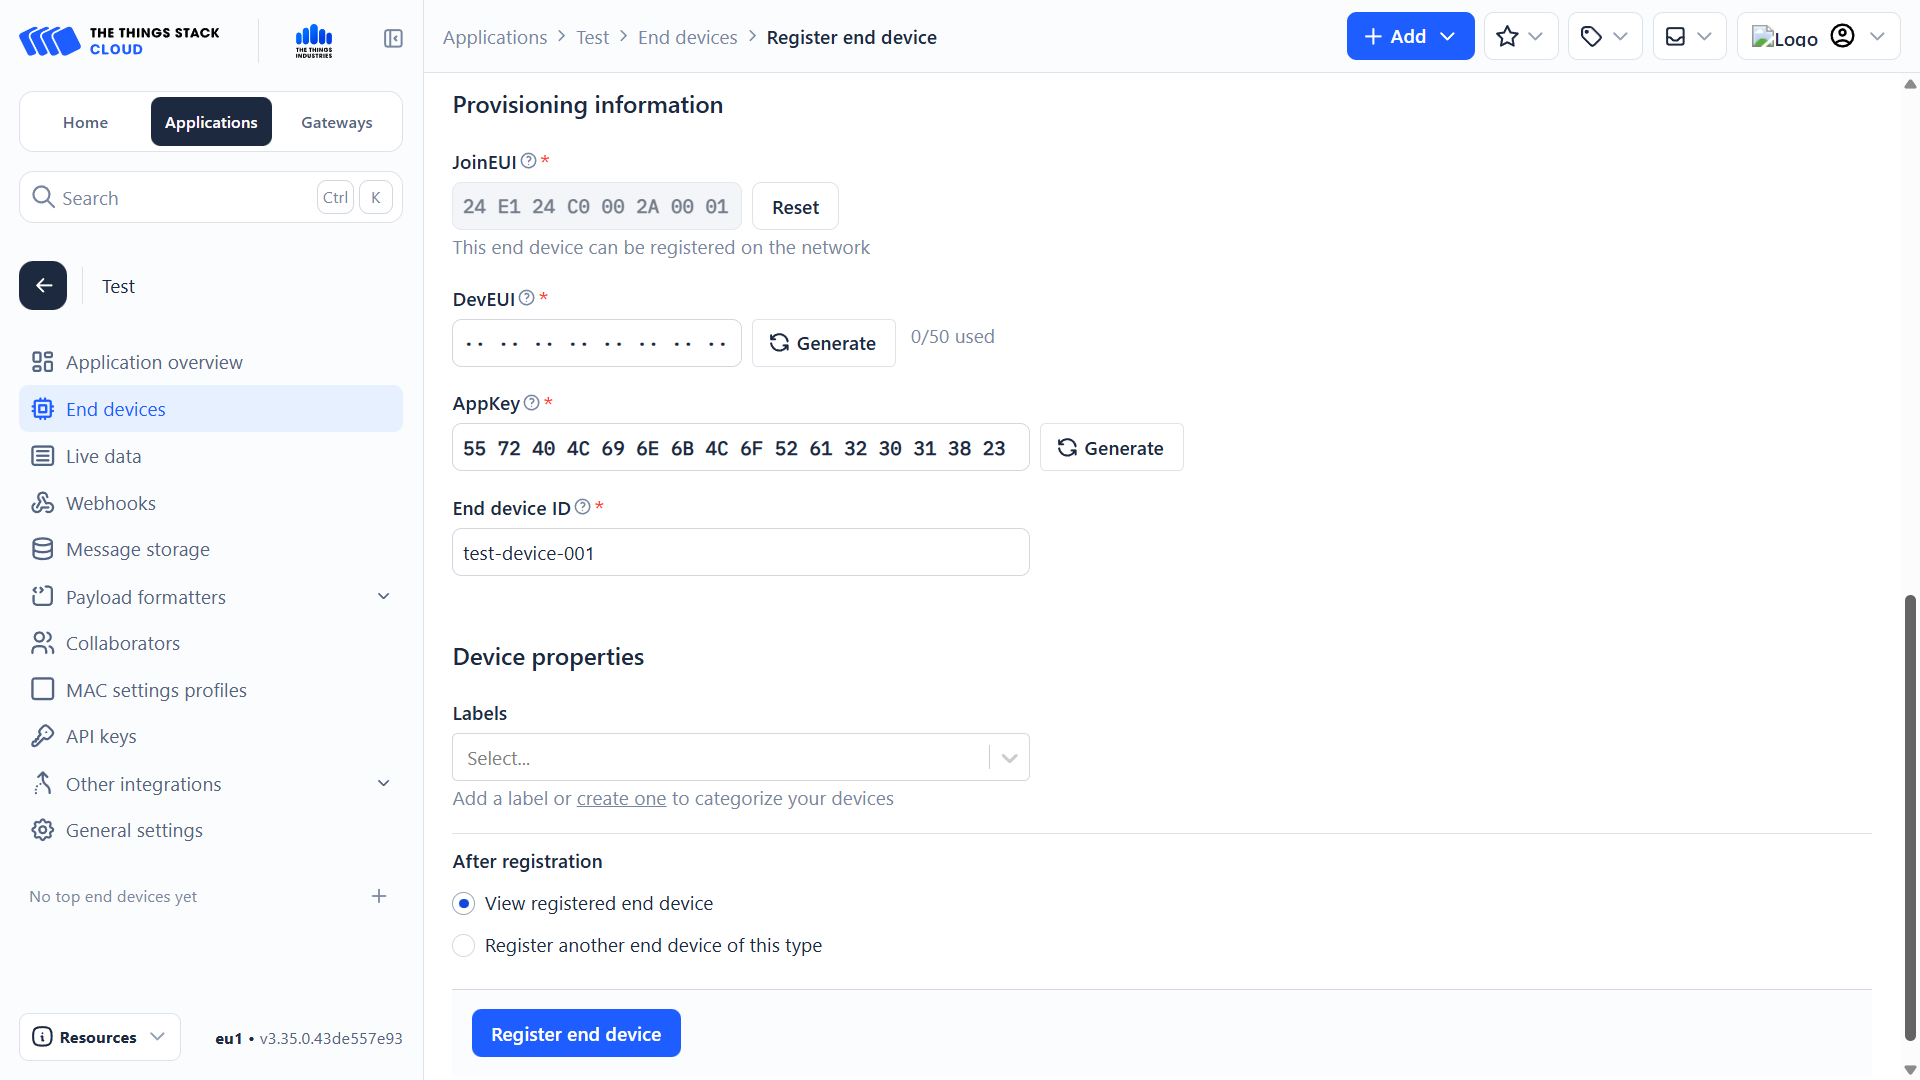Viewport: 1920px width, 1080px height.
Task: Select View registered end device option
Action: pyautogui.click(x=464, y=904)
